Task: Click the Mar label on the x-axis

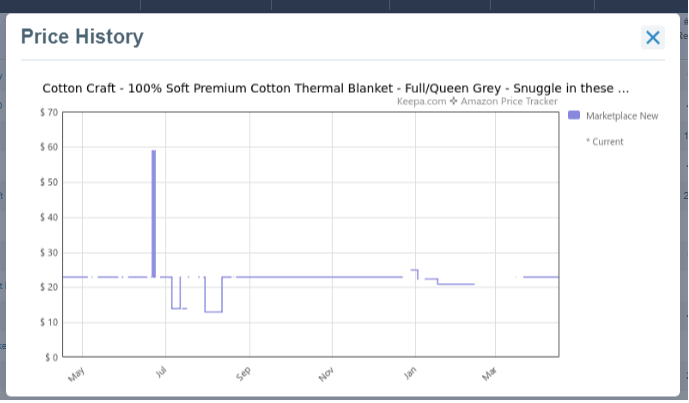Action: tap(489, 374)
